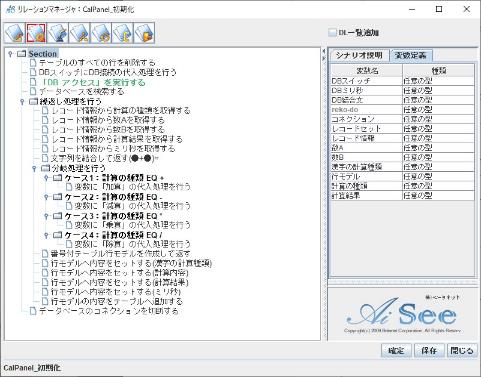Select レコード情報から計算の種類を取得する row
The height and width of the screenshot is (377, 481).
pos(121,111)
